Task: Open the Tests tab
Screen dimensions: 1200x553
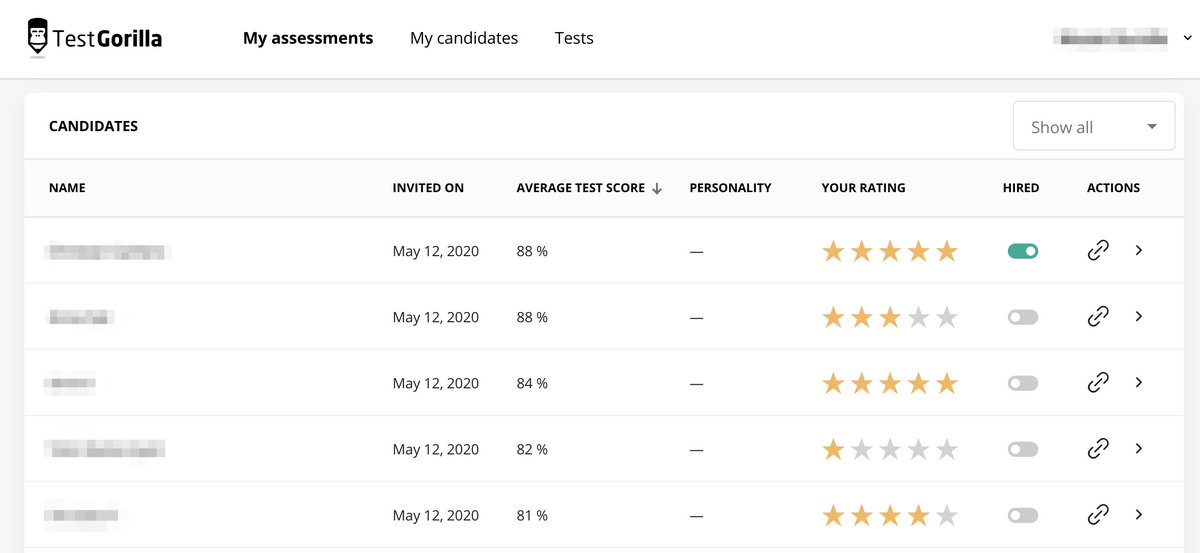Action: point(574,38)
